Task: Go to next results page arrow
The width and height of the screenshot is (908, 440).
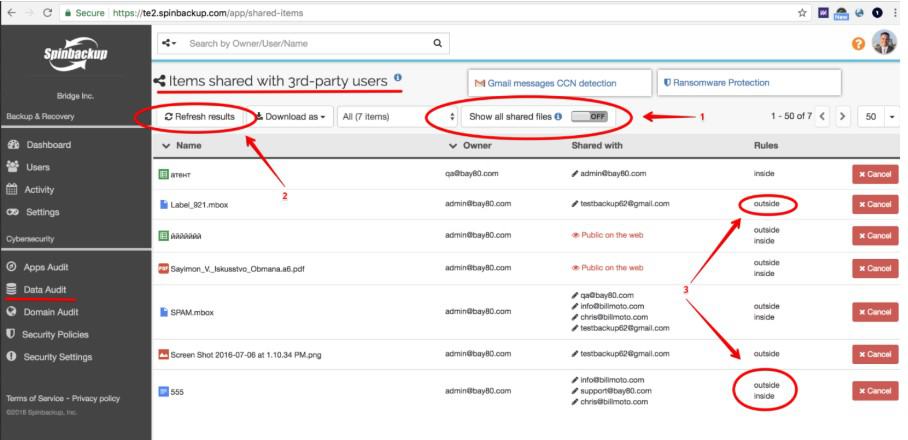Action: click(843, 116)
